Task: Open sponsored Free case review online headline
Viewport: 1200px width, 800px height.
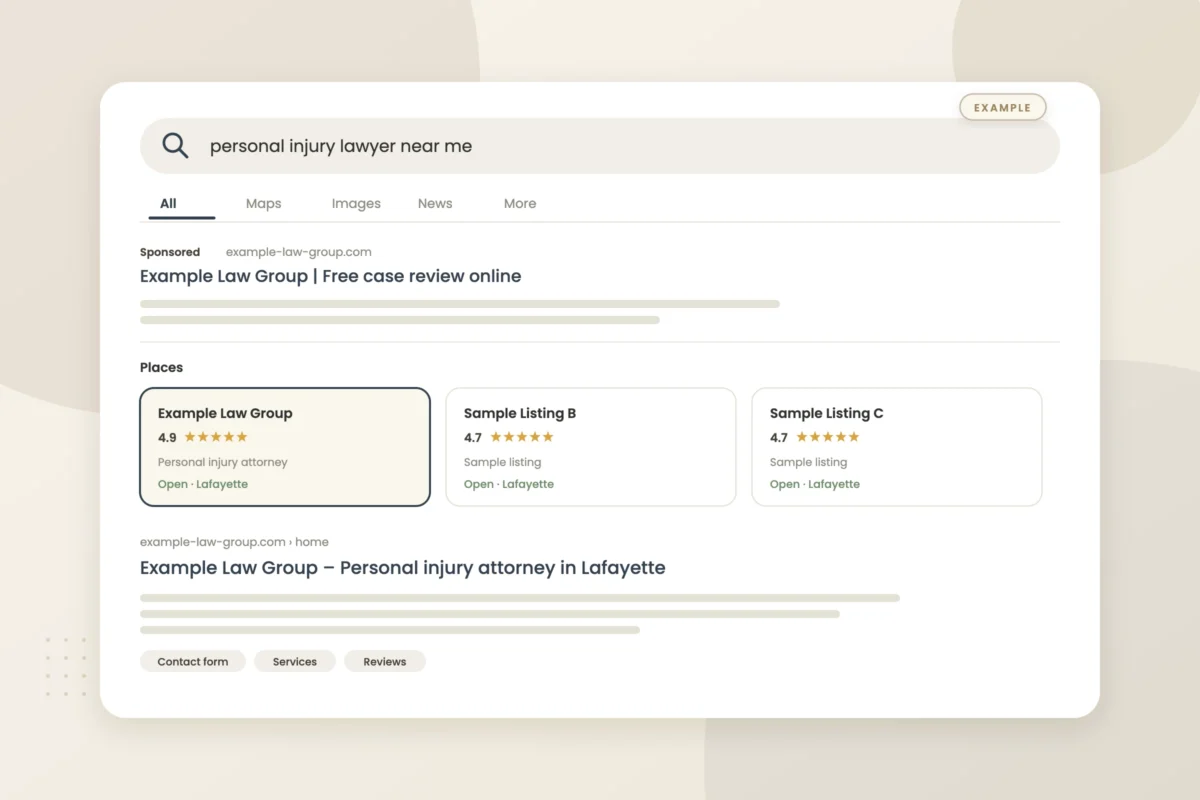Action: coord(330,276)
